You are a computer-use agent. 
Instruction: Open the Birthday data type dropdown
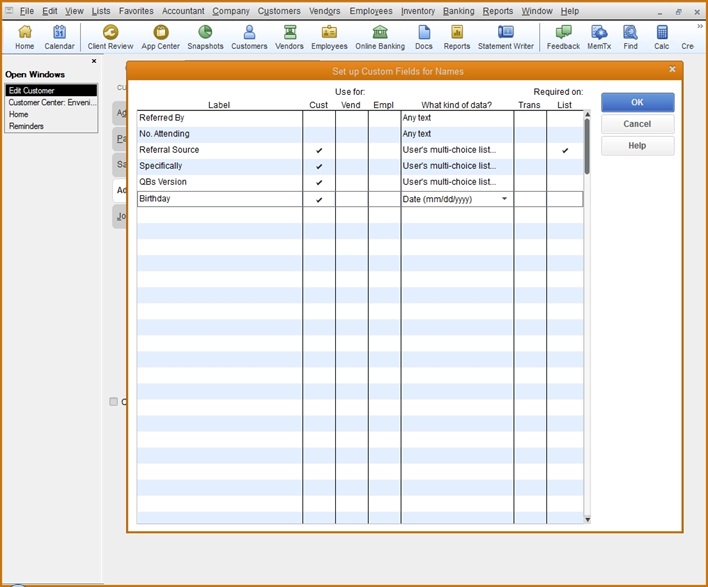point(504,199)
